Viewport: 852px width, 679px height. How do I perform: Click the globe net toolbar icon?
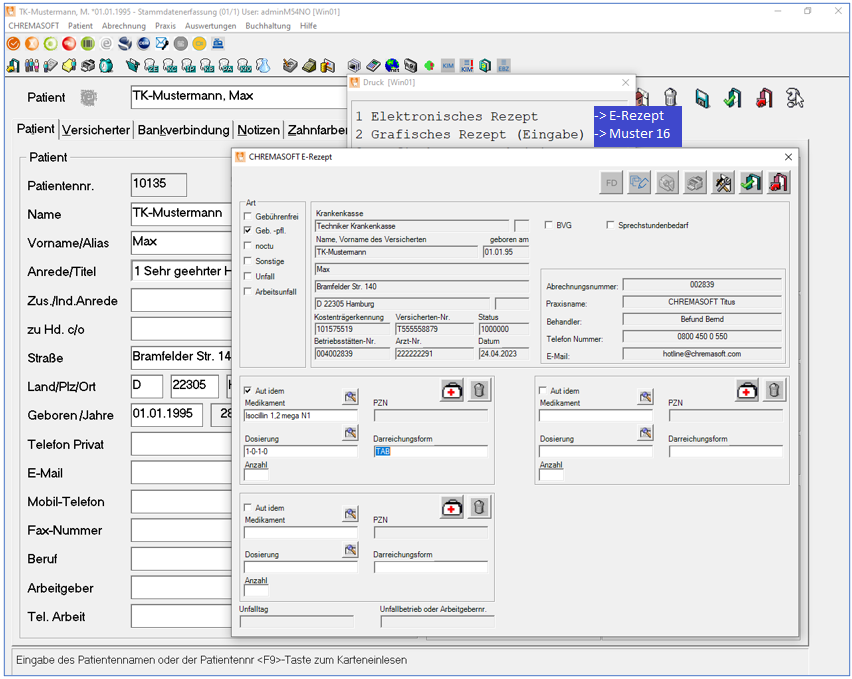click(x=392, y=66)
